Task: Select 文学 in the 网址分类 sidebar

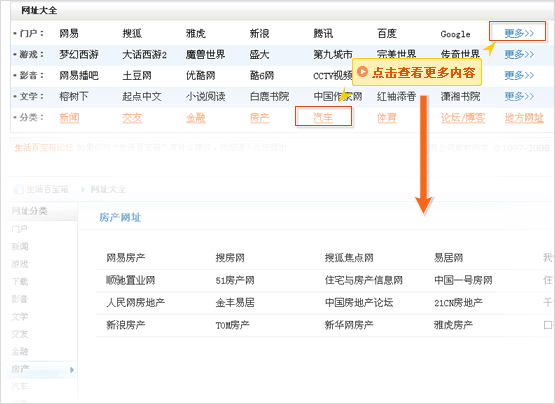Action: point(19,317)
